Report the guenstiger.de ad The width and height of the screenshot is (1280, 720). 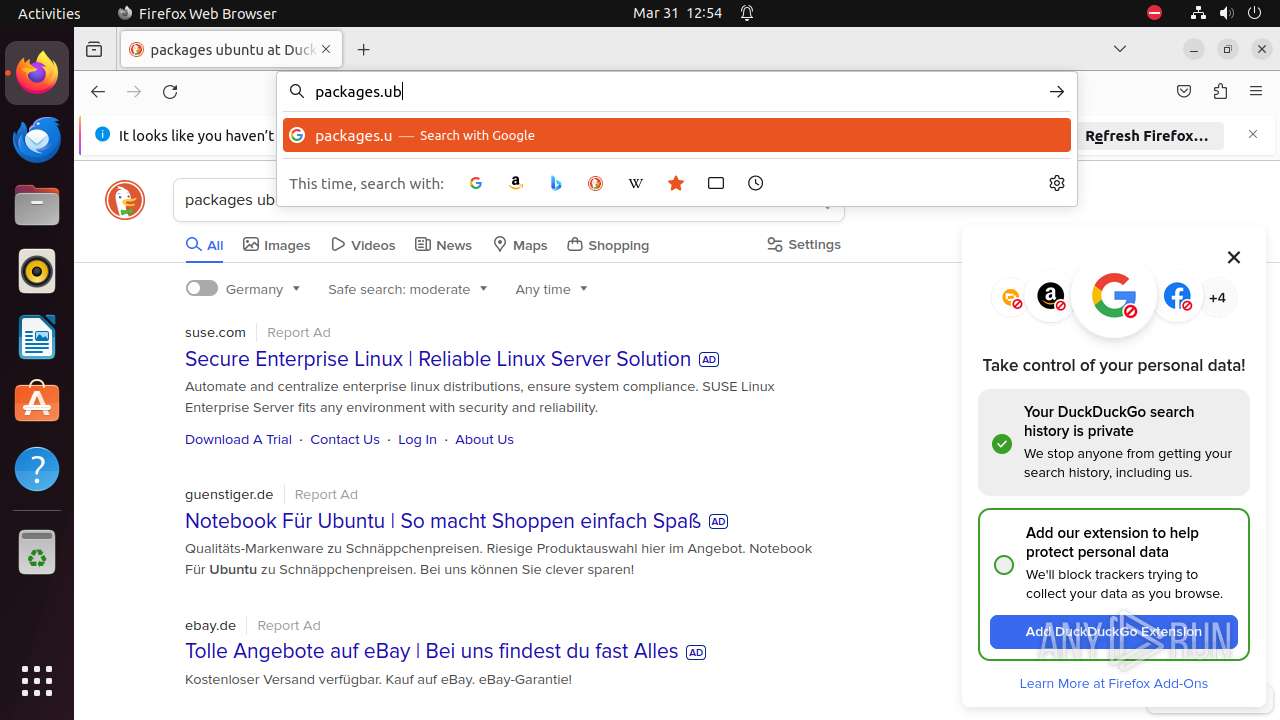326,494
